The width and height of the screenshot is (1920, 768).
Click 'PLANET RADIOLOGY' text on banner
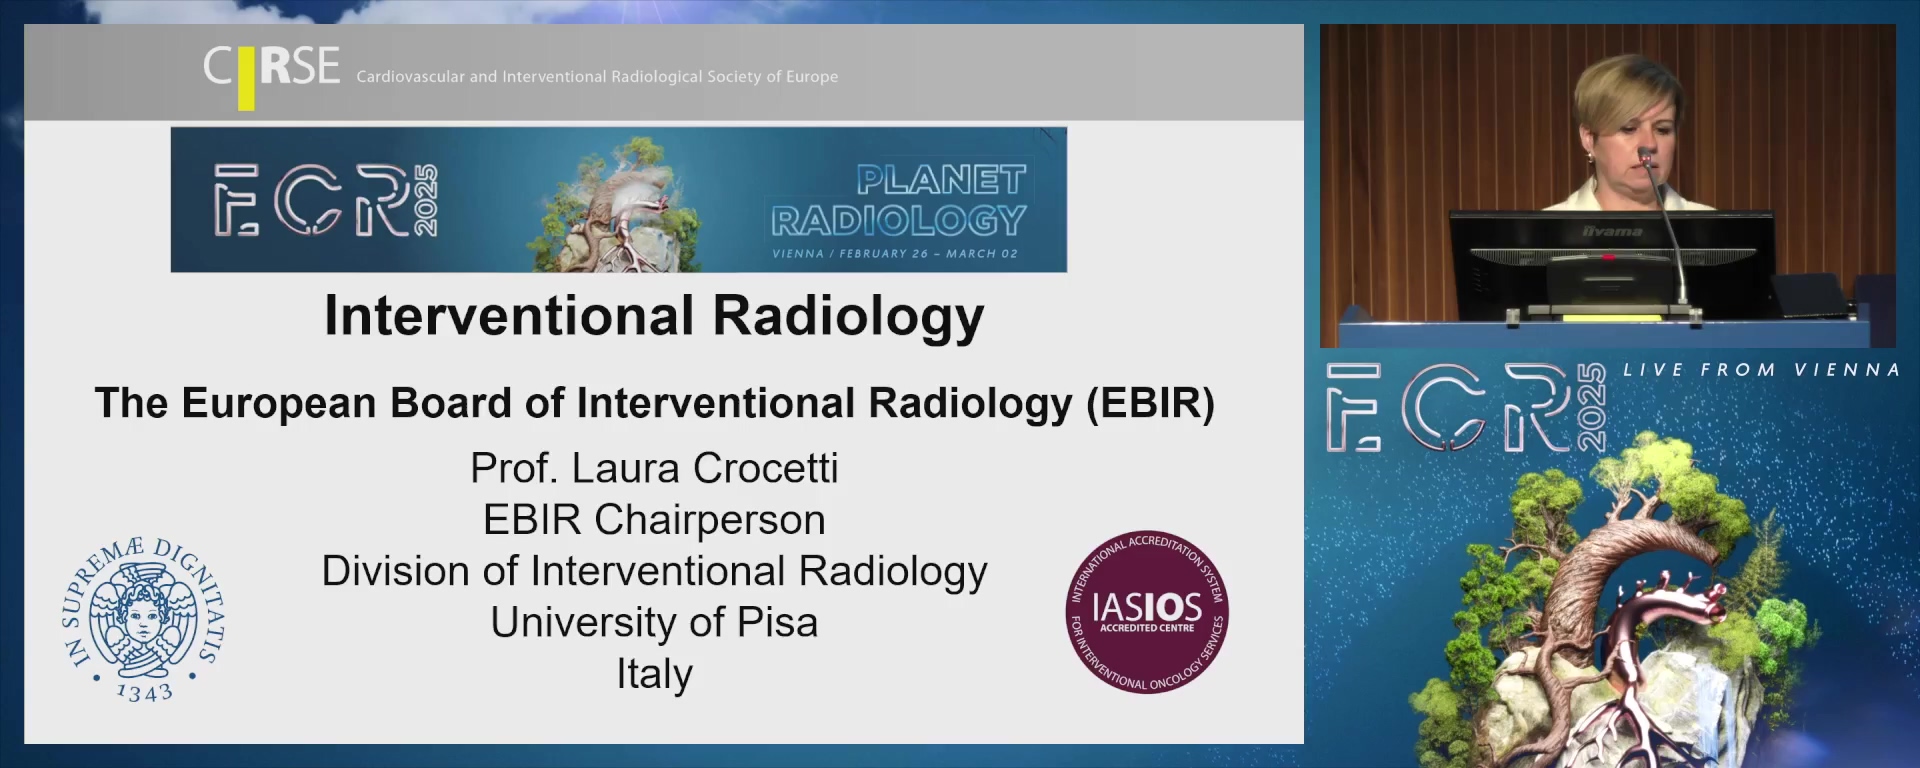[x=898, y=200]
